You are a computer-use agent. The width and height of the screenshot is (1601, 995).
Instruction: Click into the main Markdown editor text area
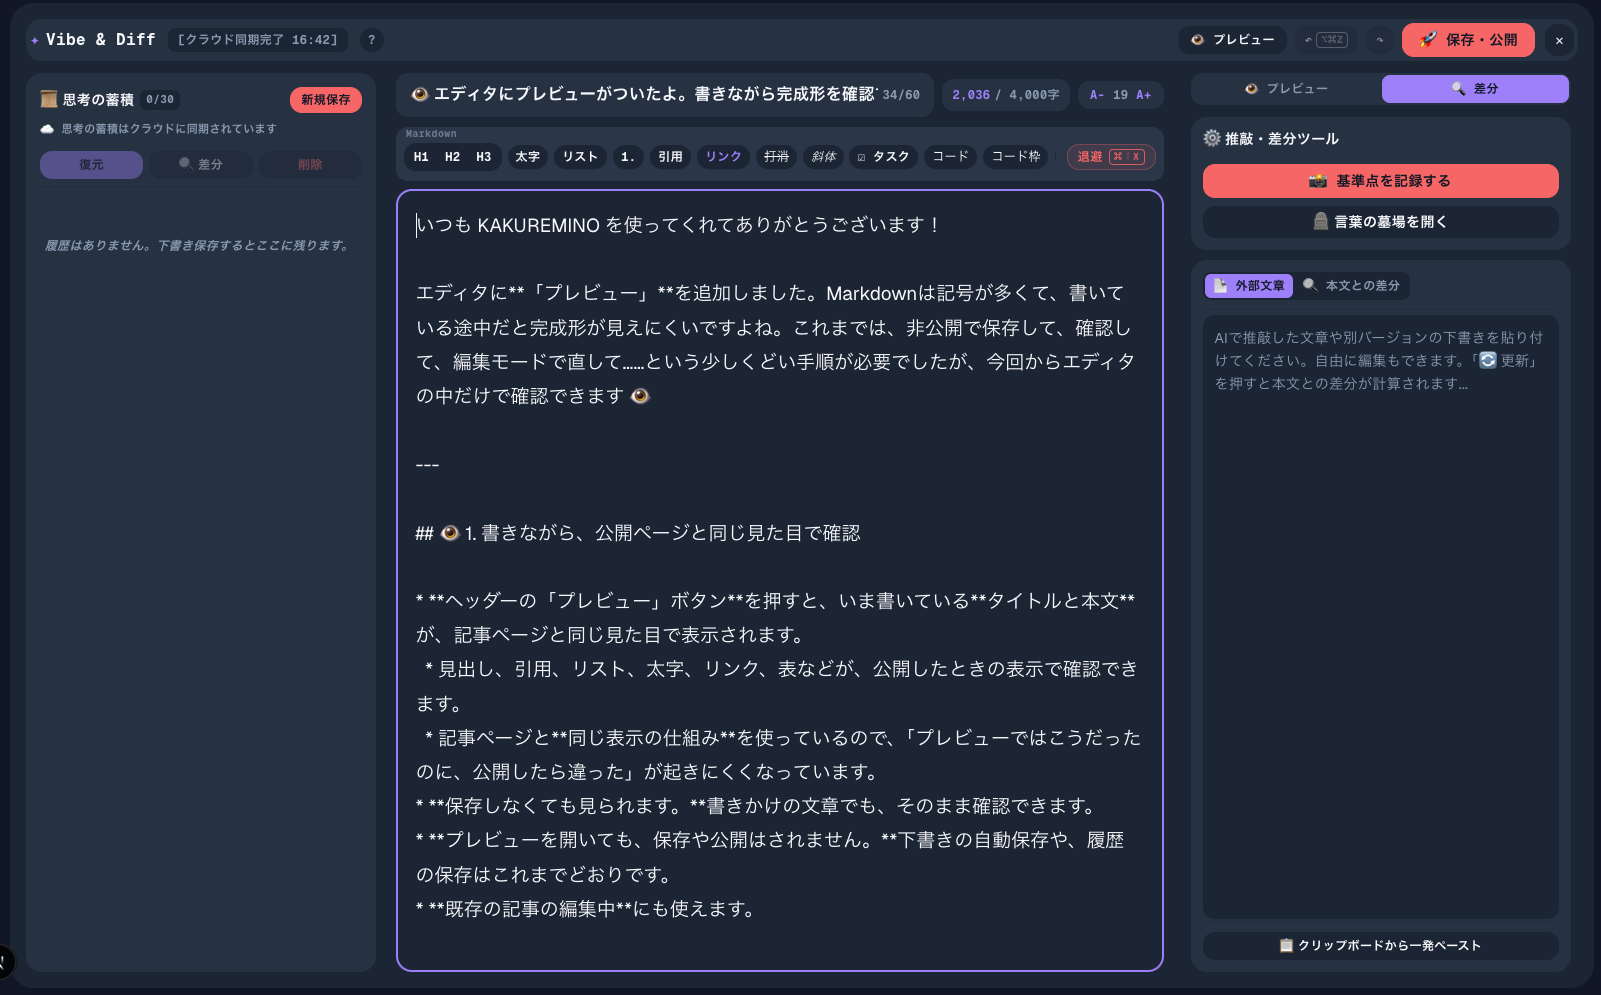coord(780,580)
